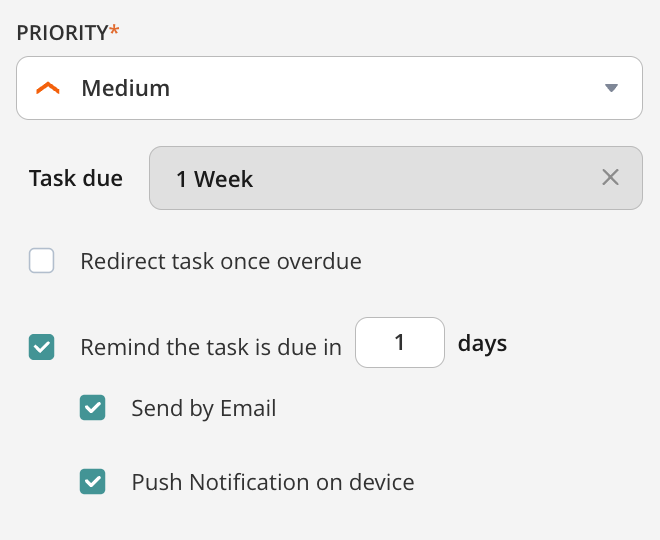Click the "Push Notification on device" label
The width and height of the screenshot is (660, 540).
coord(273,482)
